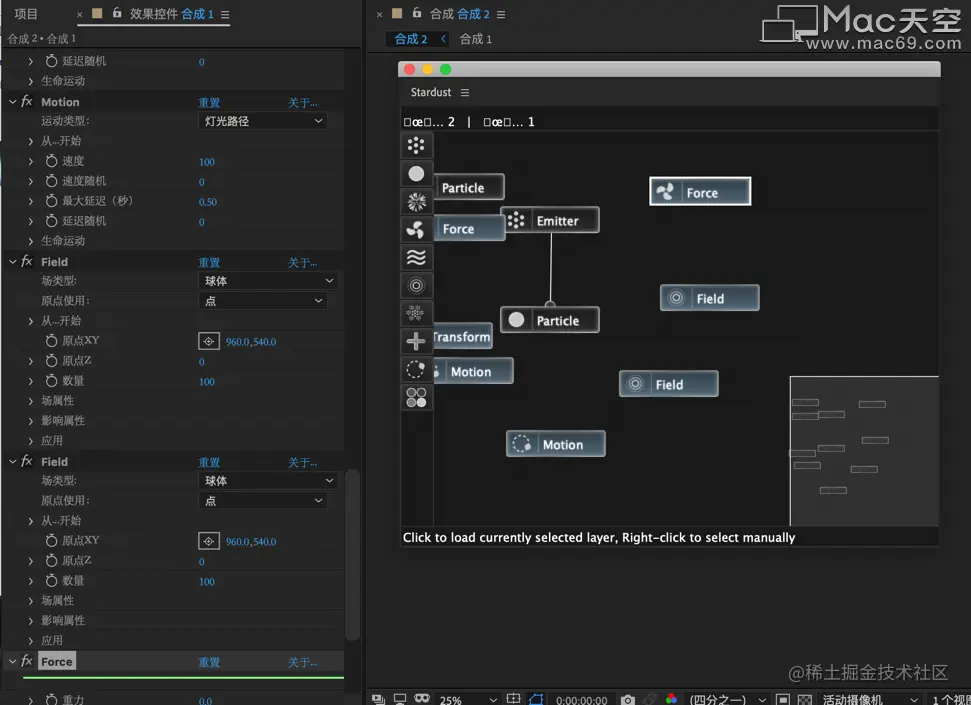Show channel with RGB color icon

671,699
